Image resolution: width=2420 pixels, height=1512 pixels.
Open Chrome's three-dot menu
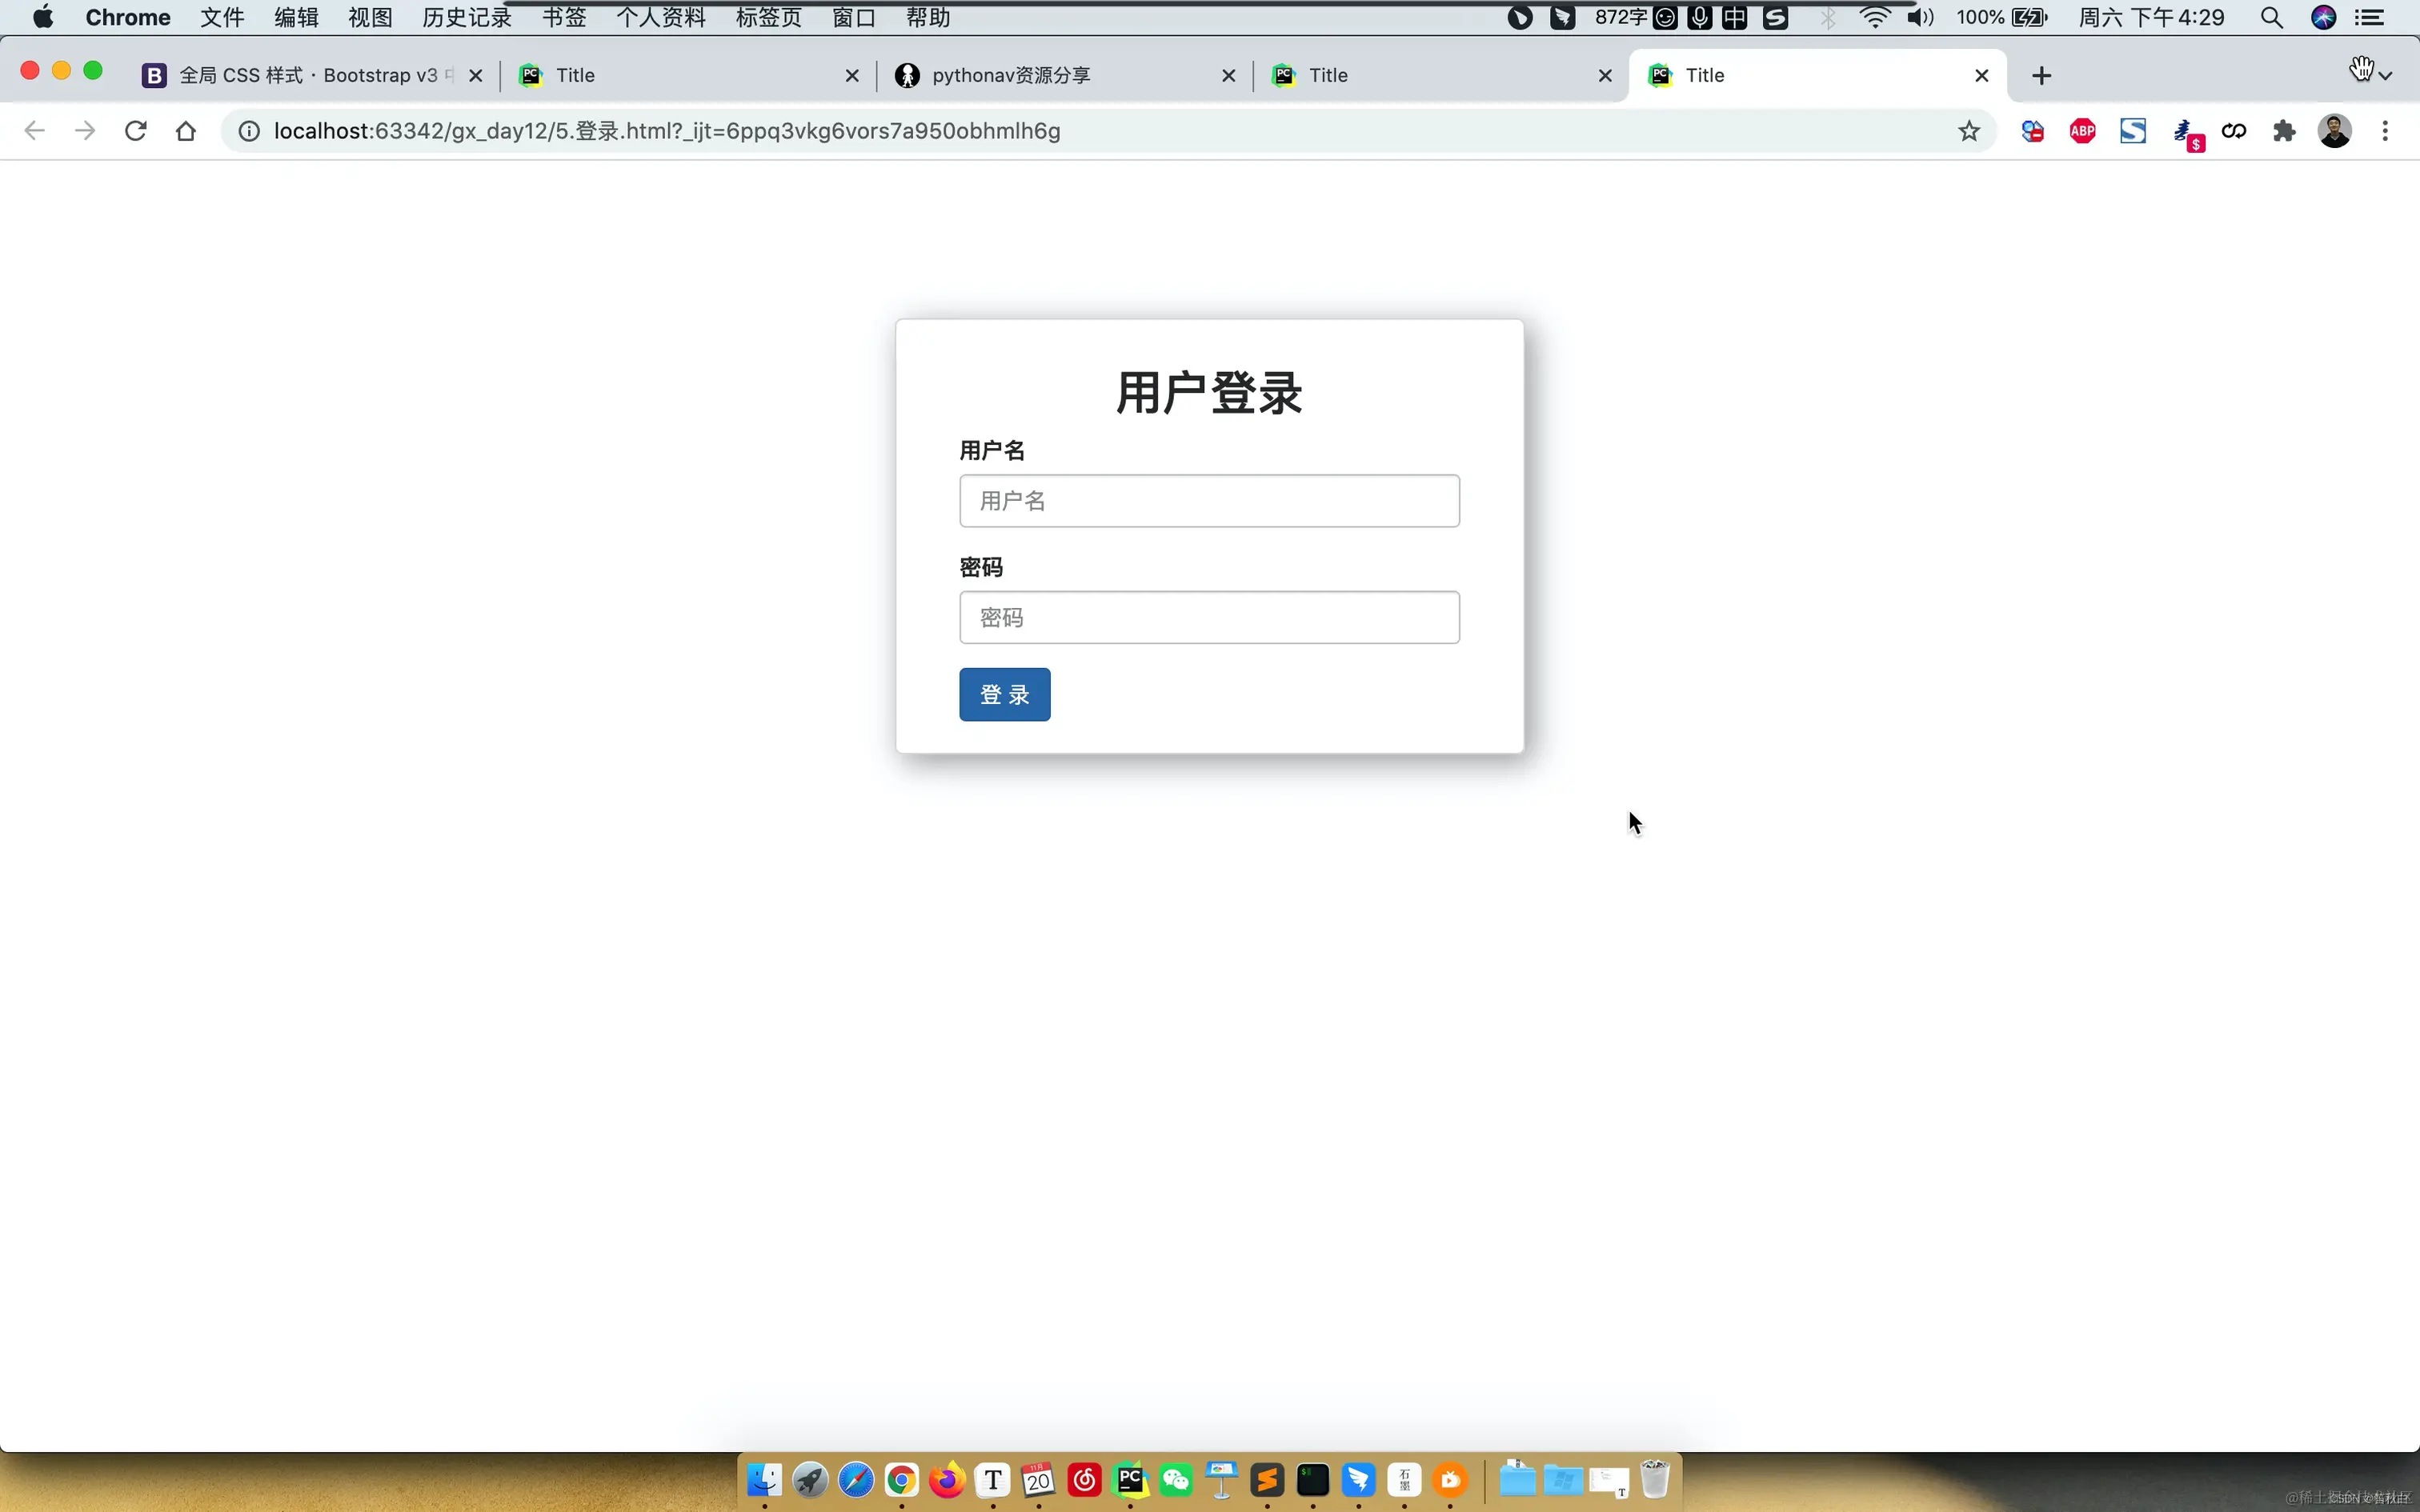pos(2385,130)
